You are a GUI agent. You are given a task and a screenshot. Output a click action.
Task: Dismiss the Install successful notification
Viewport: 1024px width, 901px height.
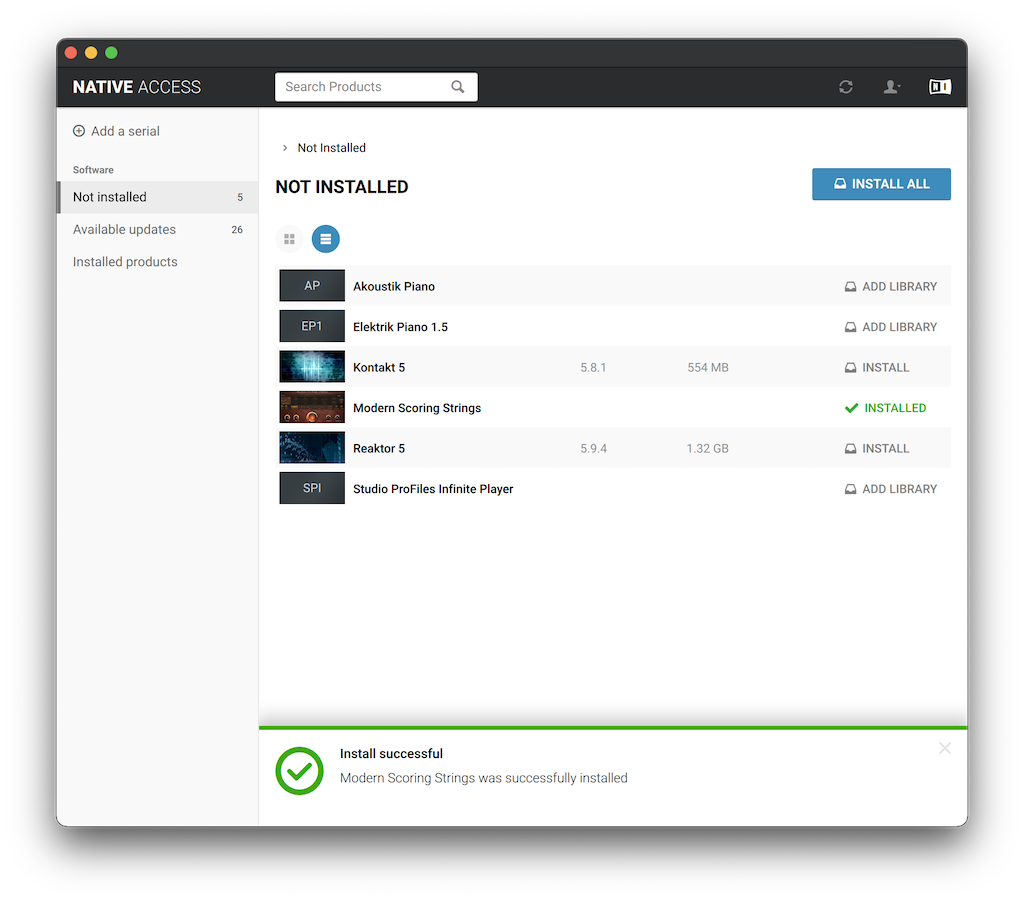[945, 748]
